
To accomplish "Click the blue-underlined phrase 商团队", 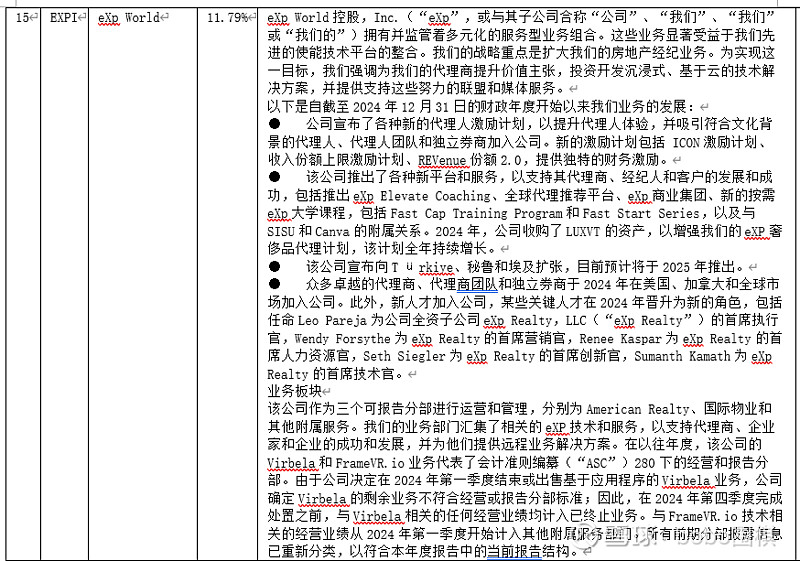I will (x=477, y=284).
